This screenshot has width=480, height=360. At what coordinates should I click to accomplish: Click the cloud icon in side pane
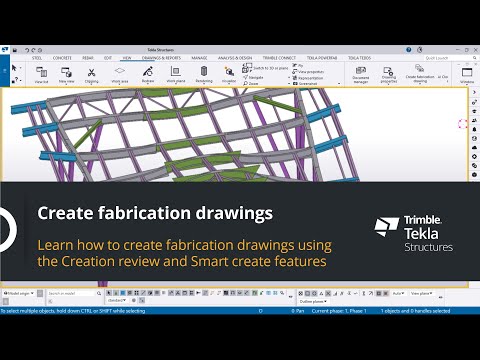[x=474, y=147]
